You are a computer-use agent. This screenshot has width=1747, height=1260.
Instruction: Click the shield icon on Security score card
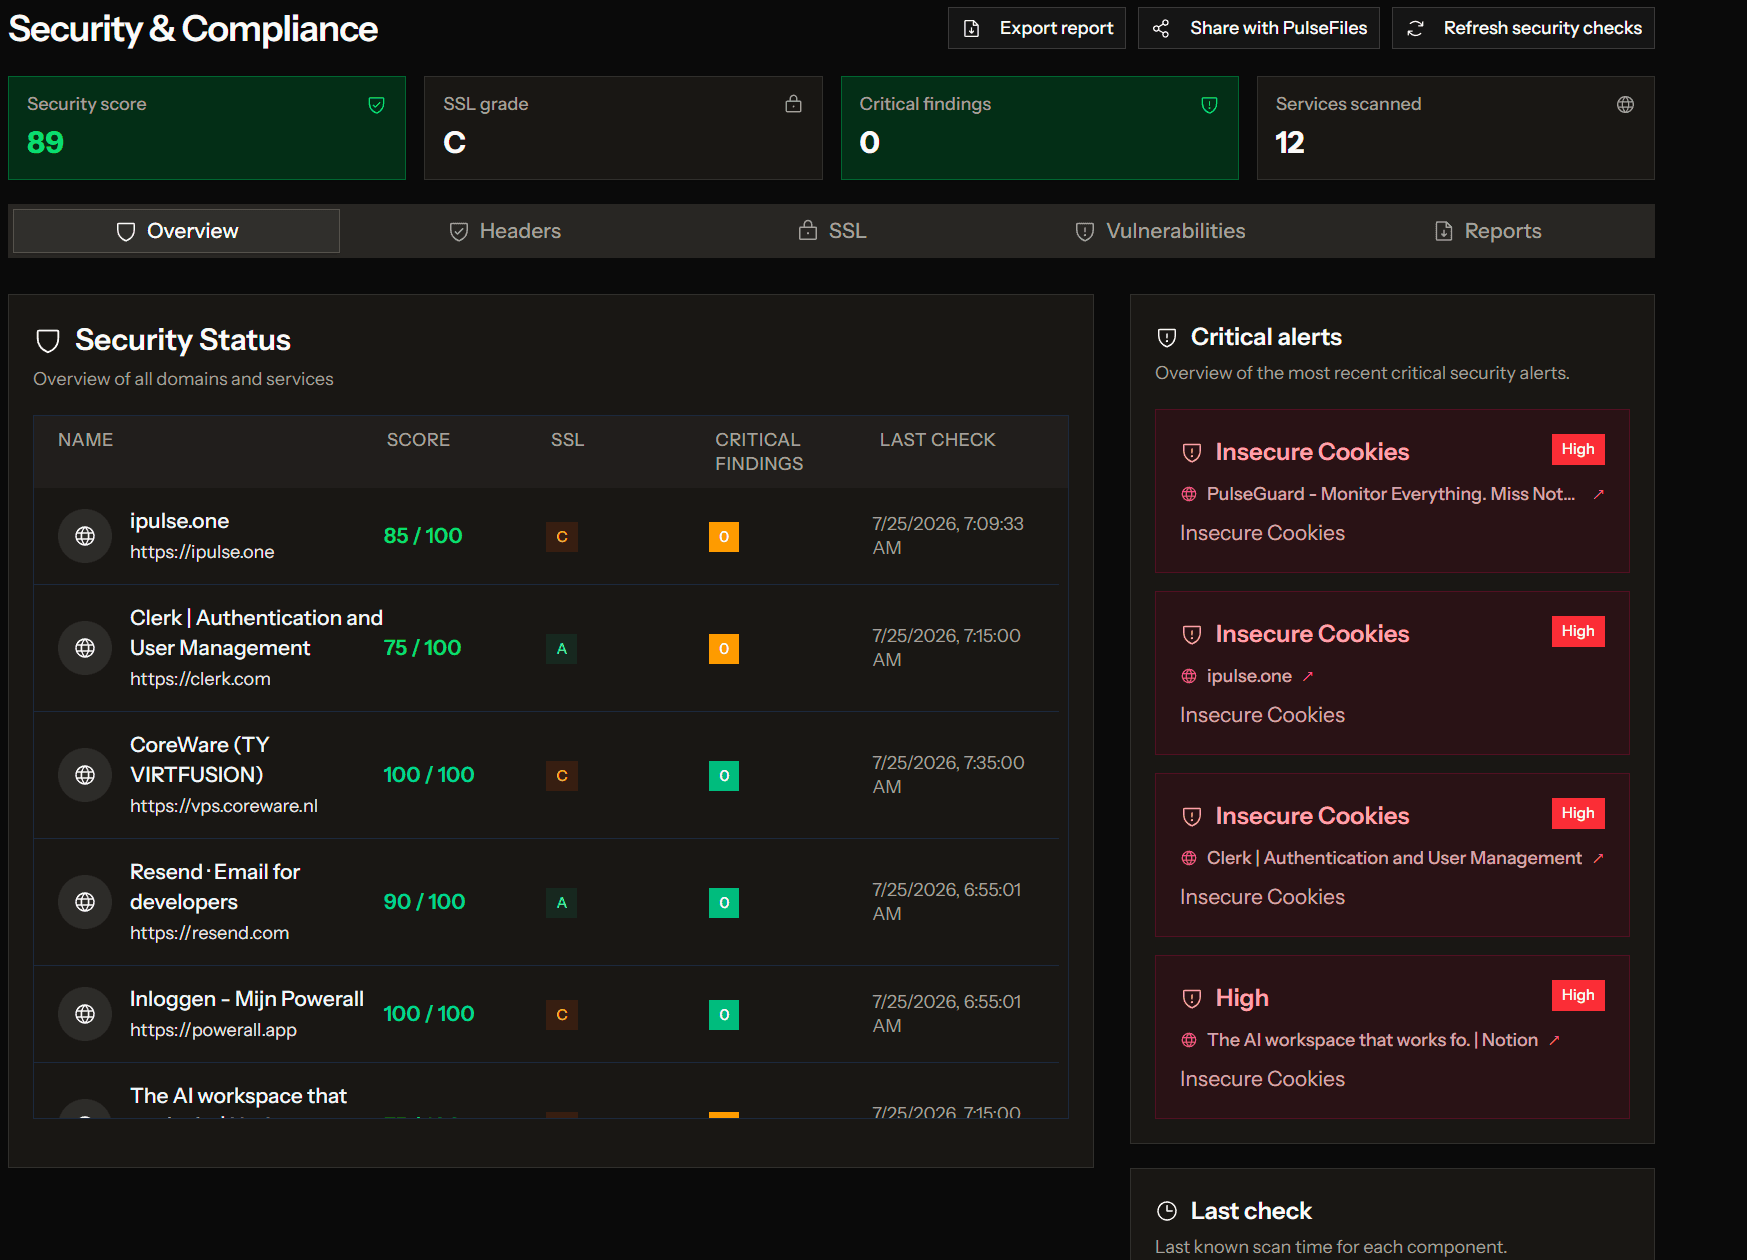[377, 105]
